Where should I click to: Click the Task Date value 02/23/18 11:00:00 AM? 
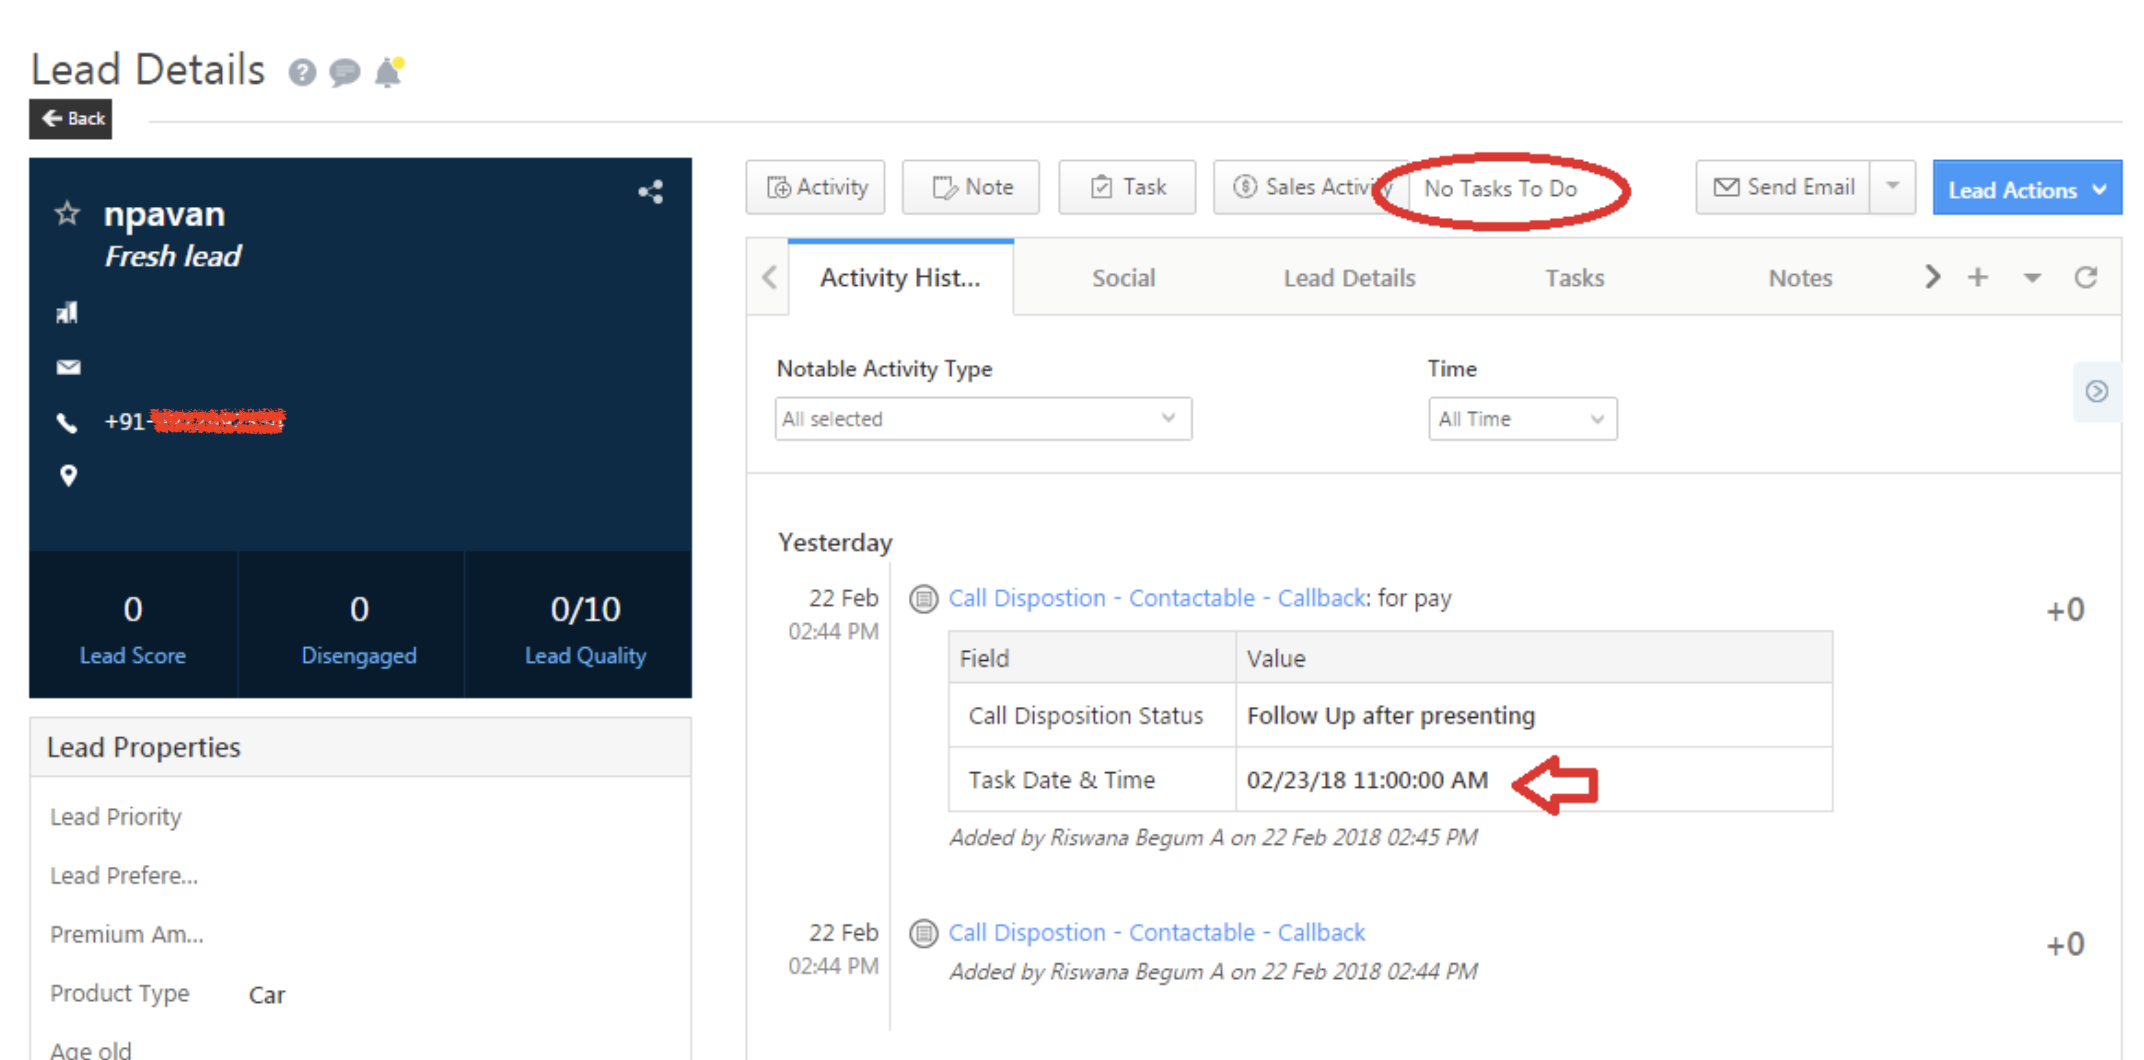point(1367,780)
